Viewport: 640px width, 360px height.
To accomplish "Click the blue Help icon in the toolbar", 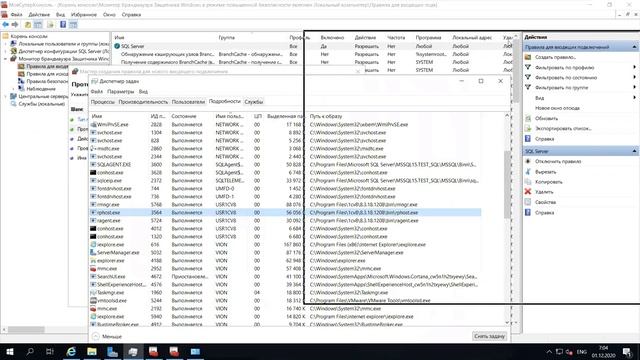I will pos(63,25).
